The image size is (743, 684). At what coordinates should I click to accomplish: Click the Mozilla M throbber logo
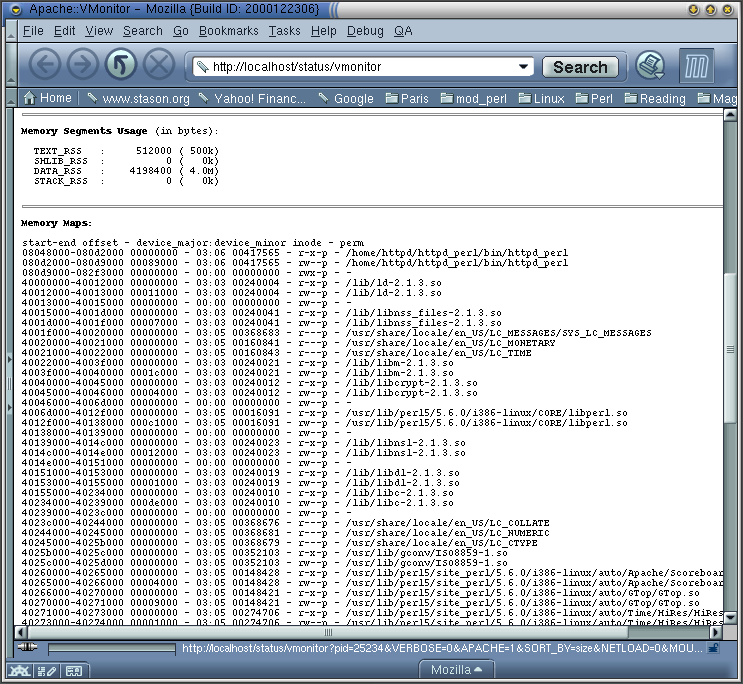click(x=696, y=67)
